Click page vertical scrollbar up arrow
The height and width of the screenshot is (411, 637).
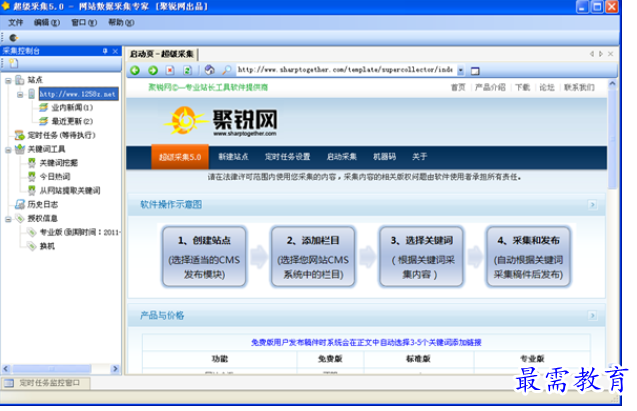[612, 84]
